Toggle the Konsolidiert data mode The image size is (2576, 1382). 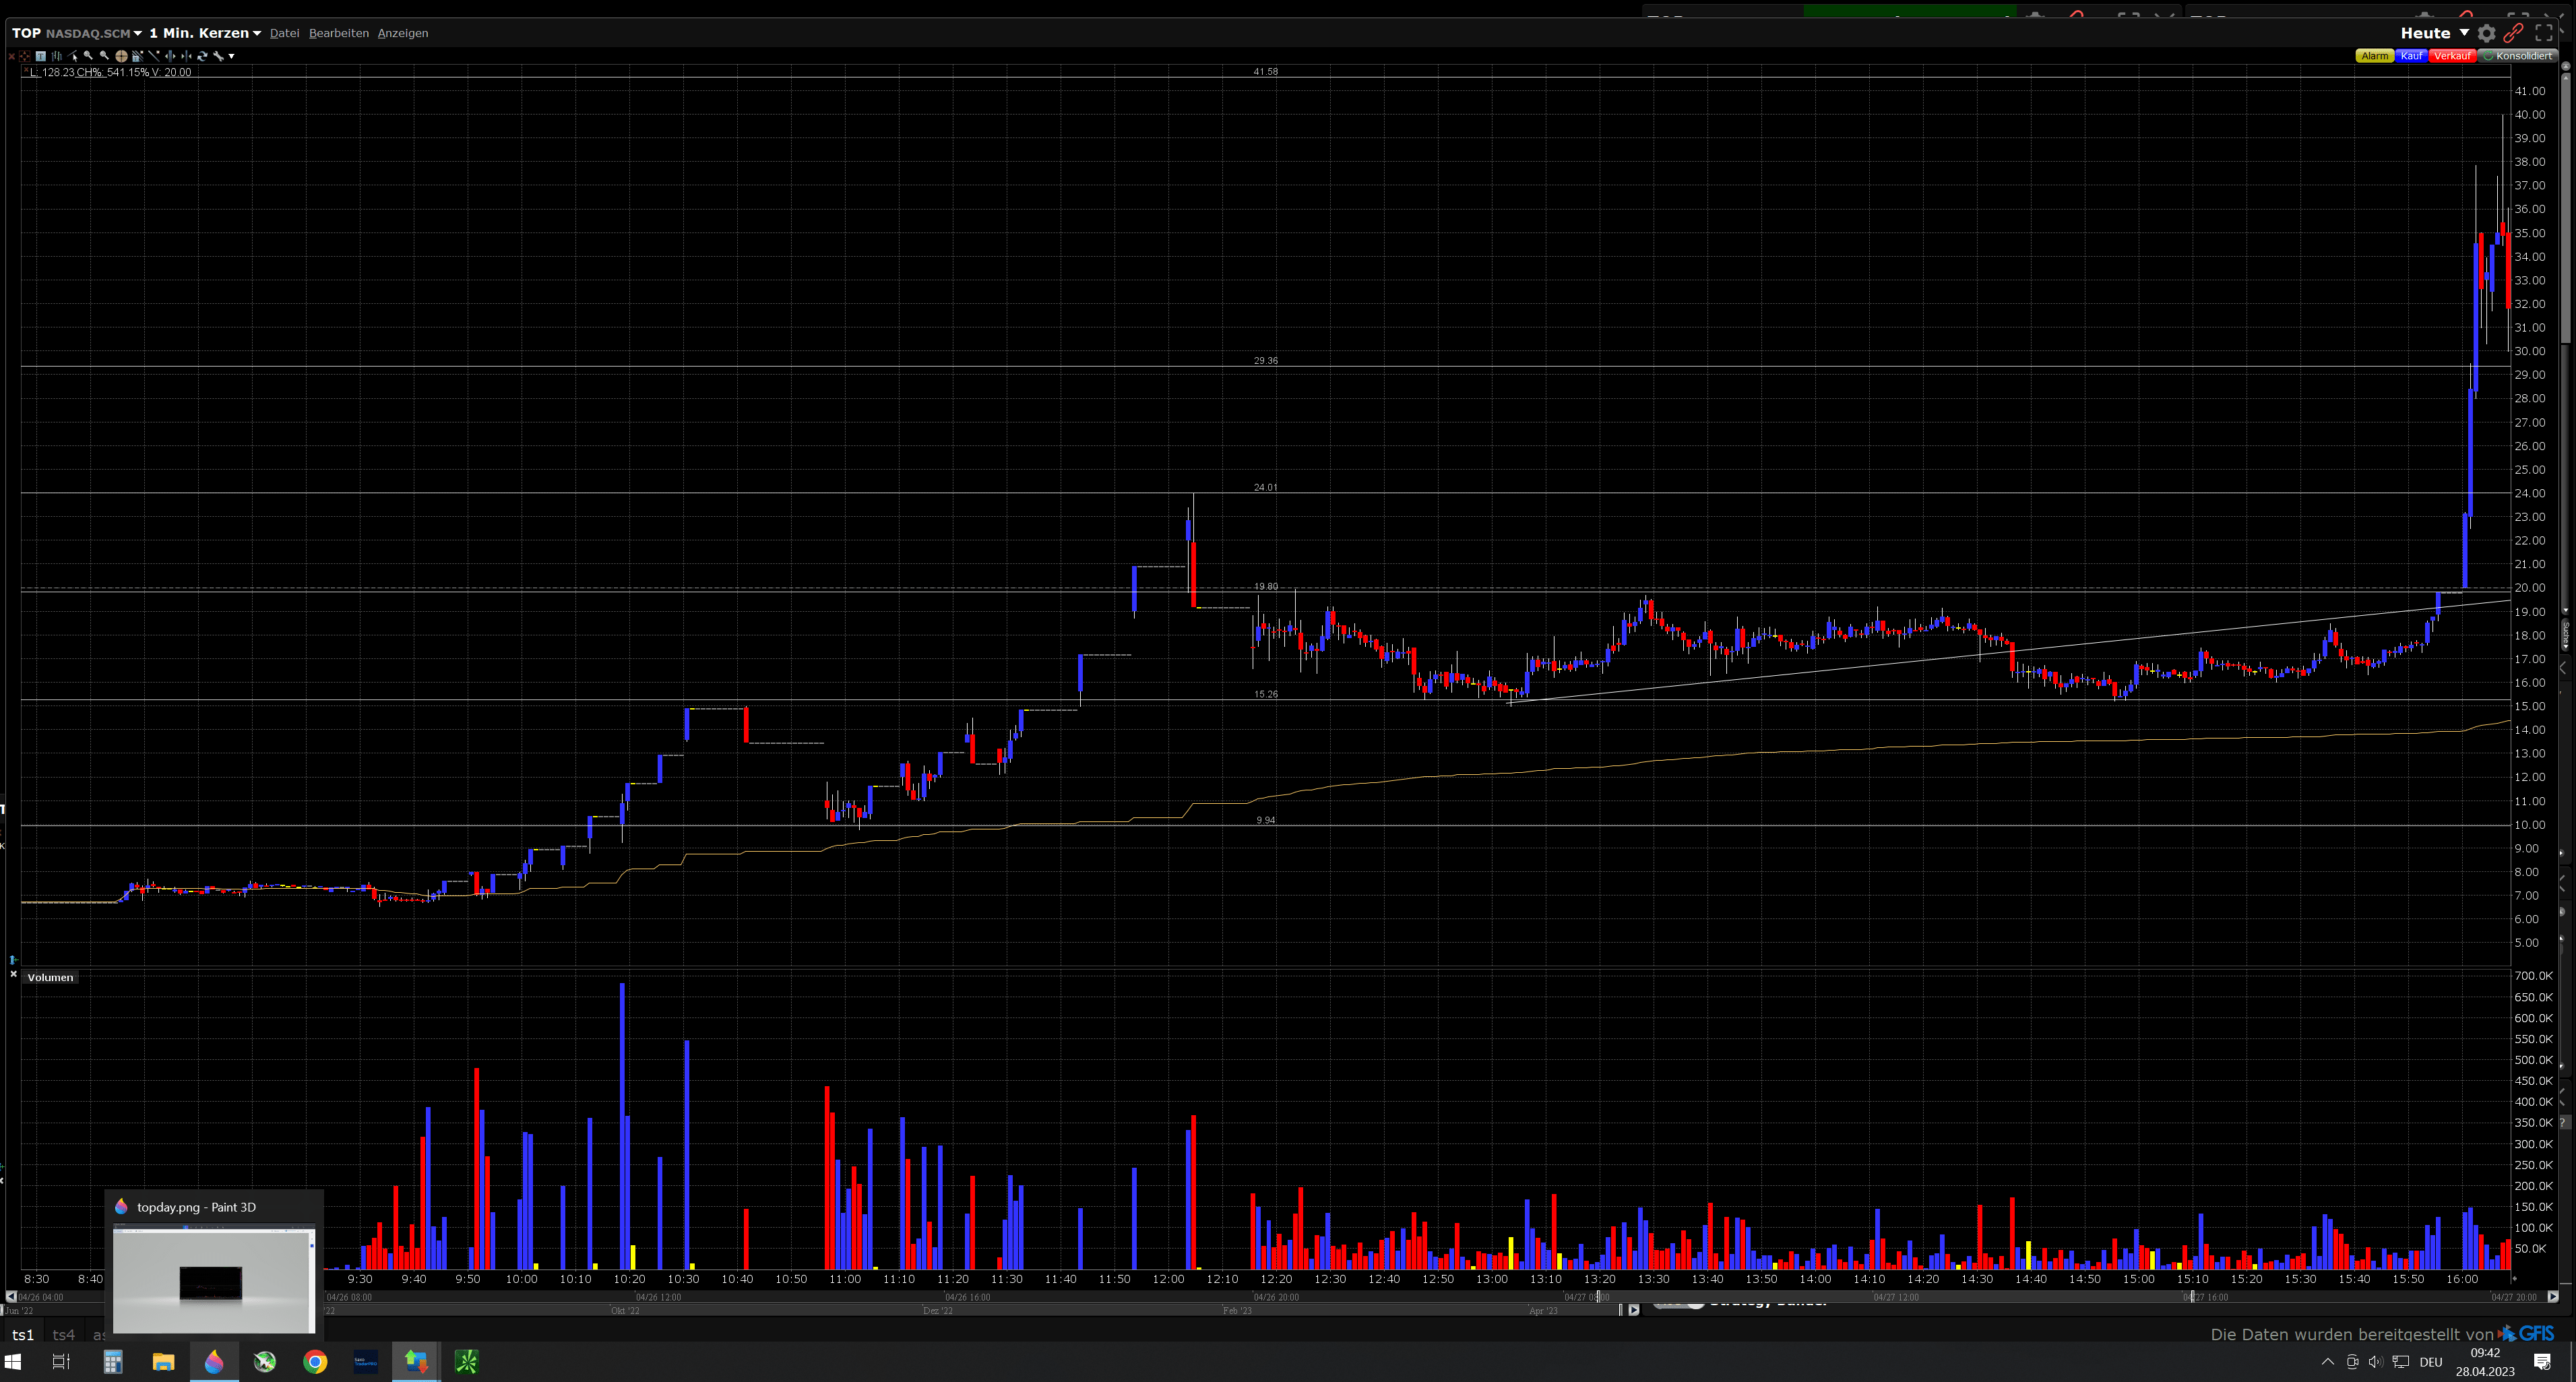pos(2519,56)
